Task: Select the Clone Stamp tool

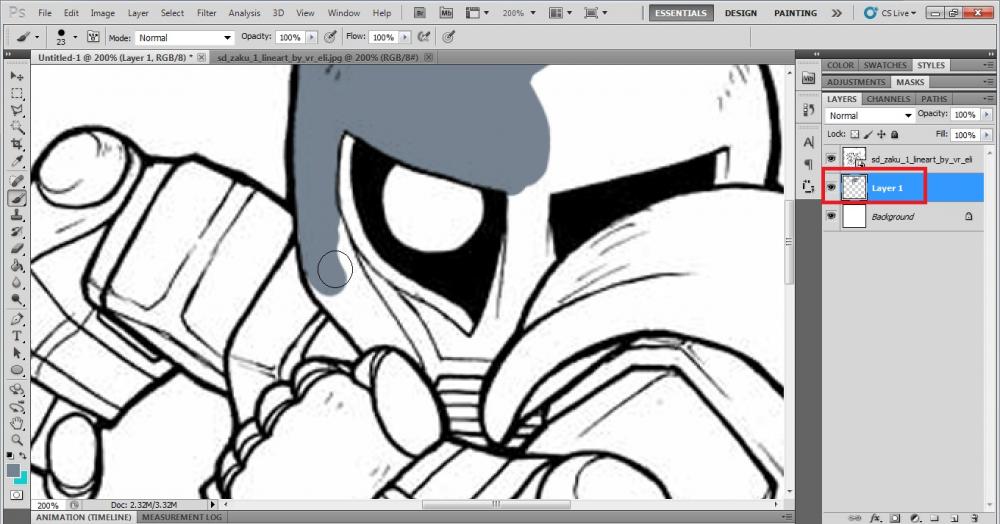Action: click(17, 215)
